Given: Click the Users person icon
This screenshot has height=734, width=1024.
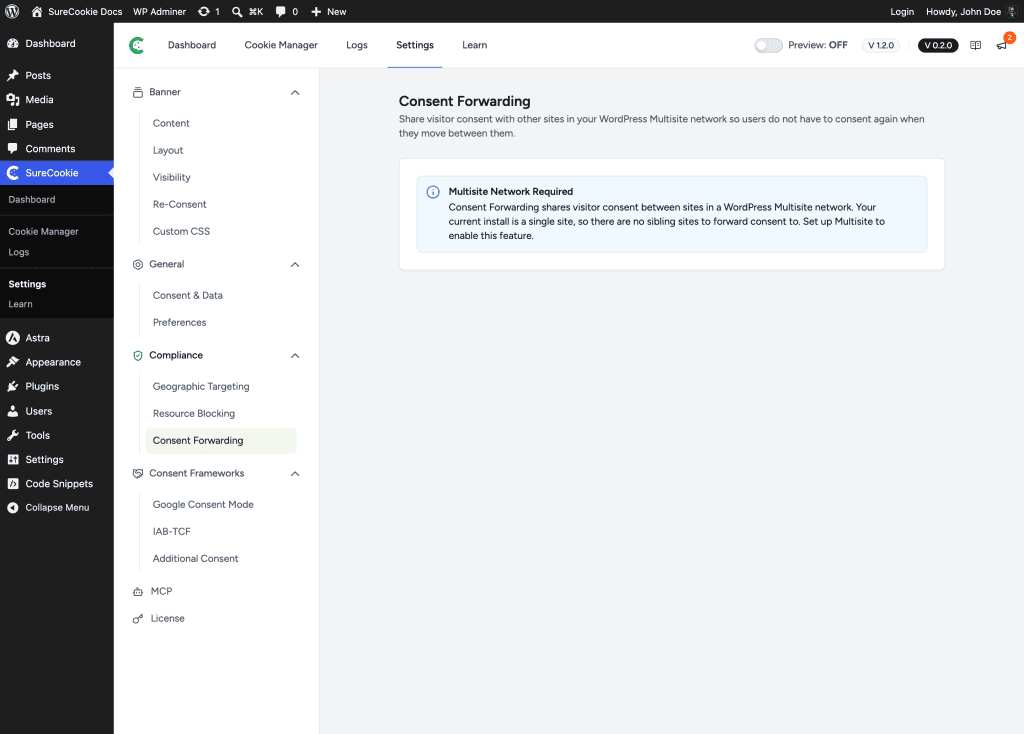Looking at the screenshot, I should tap(12, 411).
